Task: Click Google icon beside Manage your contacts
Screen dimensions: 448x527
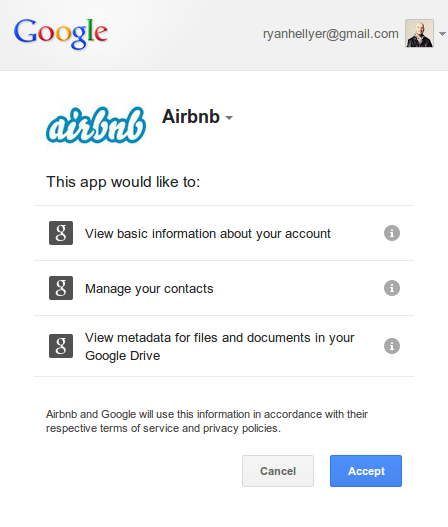Action: coord(61,288)
